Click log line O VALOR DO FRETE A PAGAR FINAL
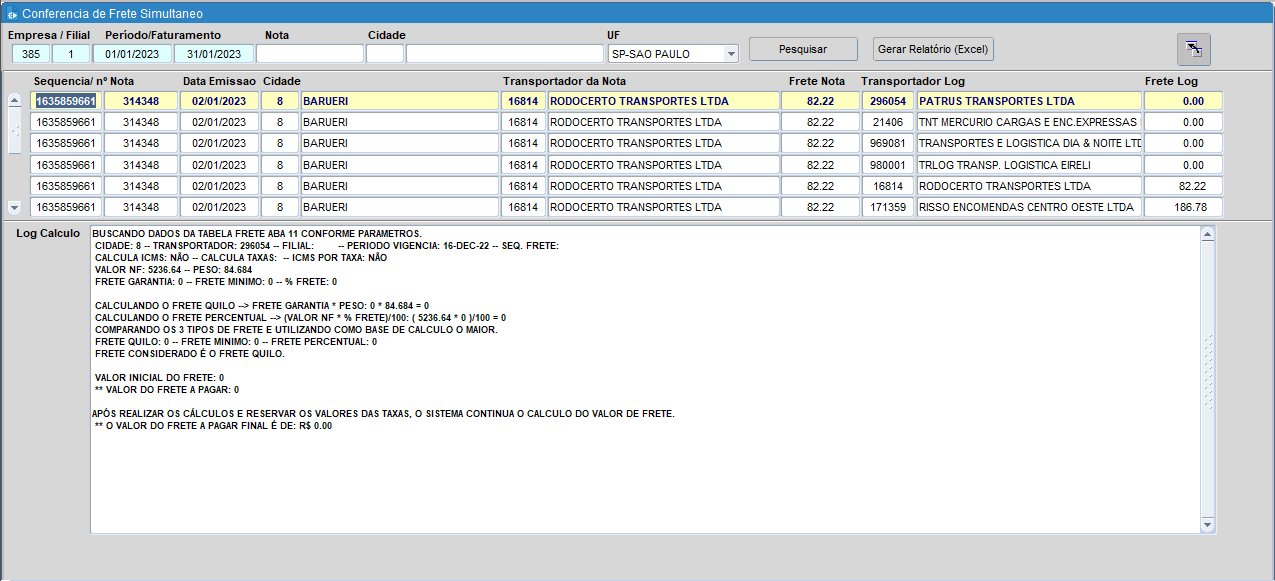Image resolution: width=1275 pixels, height=581 pixels. [x=213, y=426]
